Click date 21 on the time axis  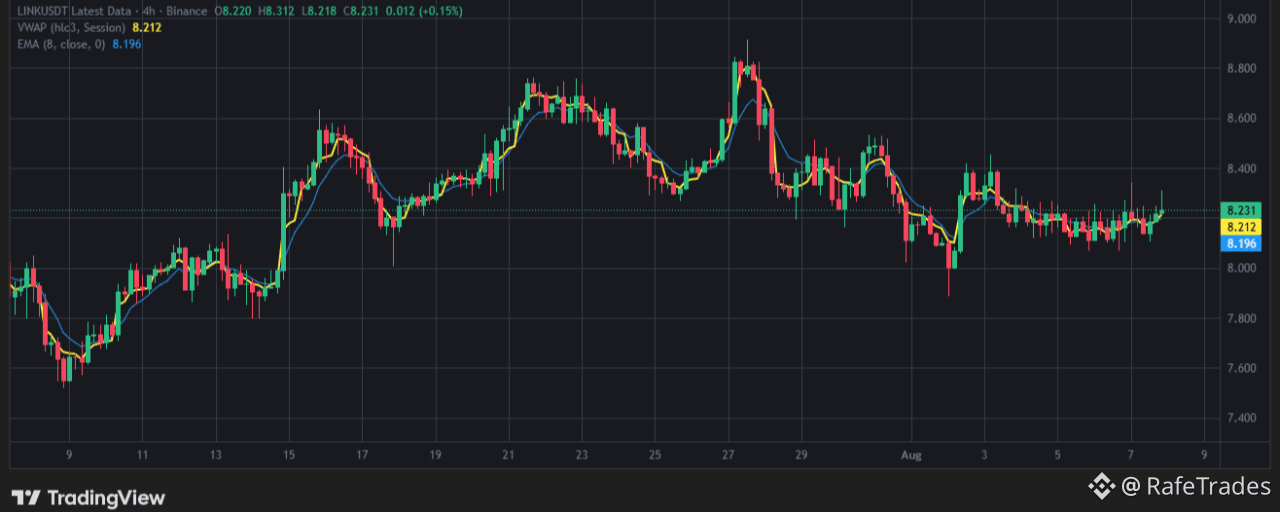coord(508,455)
